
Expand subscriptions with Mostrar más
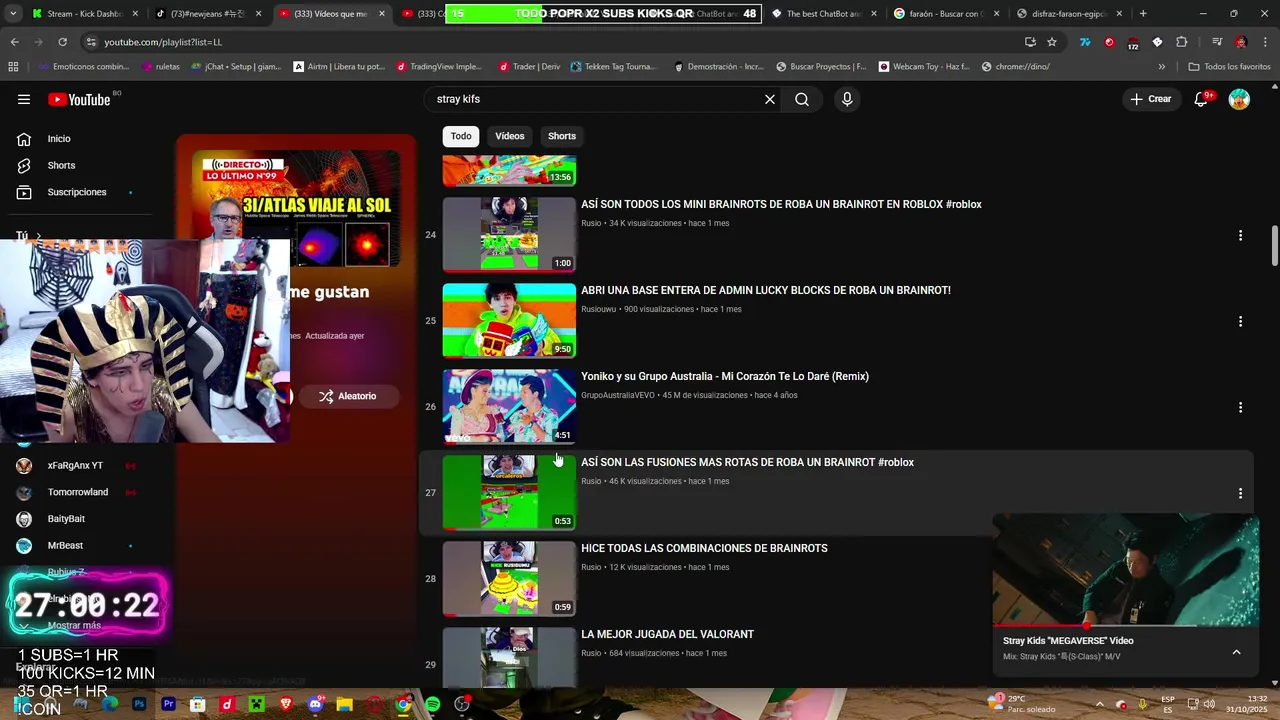tap(74, 625)
